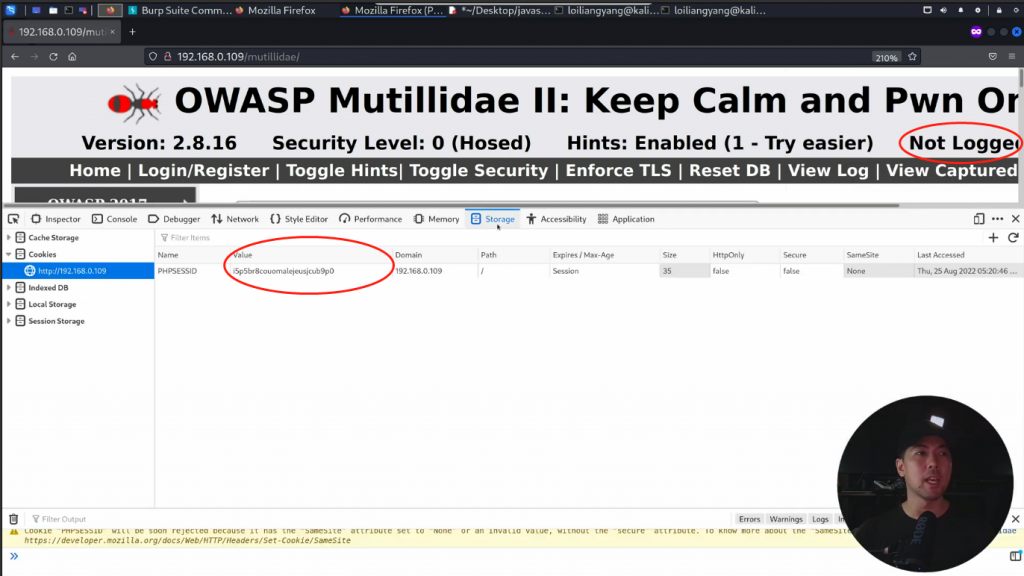Sort cookies by the Expires / Max-Age header
The width and height of the screenshot is (1024, 576).
pyautogui.click(x=603, y=255)
